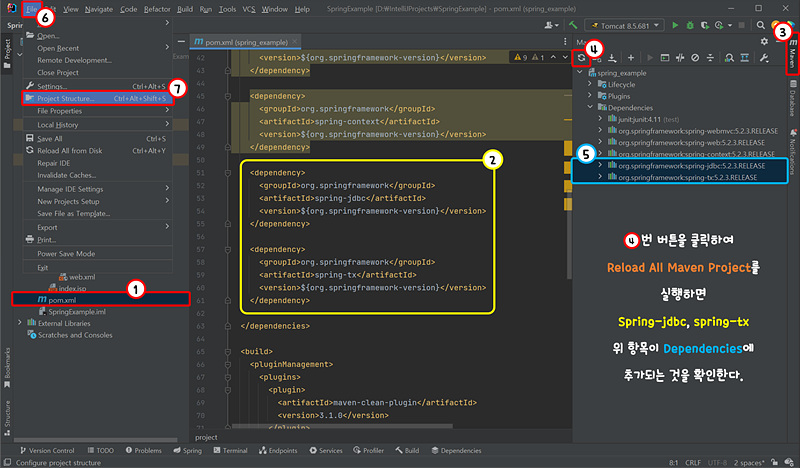The height and width of the screenshot is (468, 800).
Task: Click the editor horizontal scrollbar
Action: [x=342, y=426]
